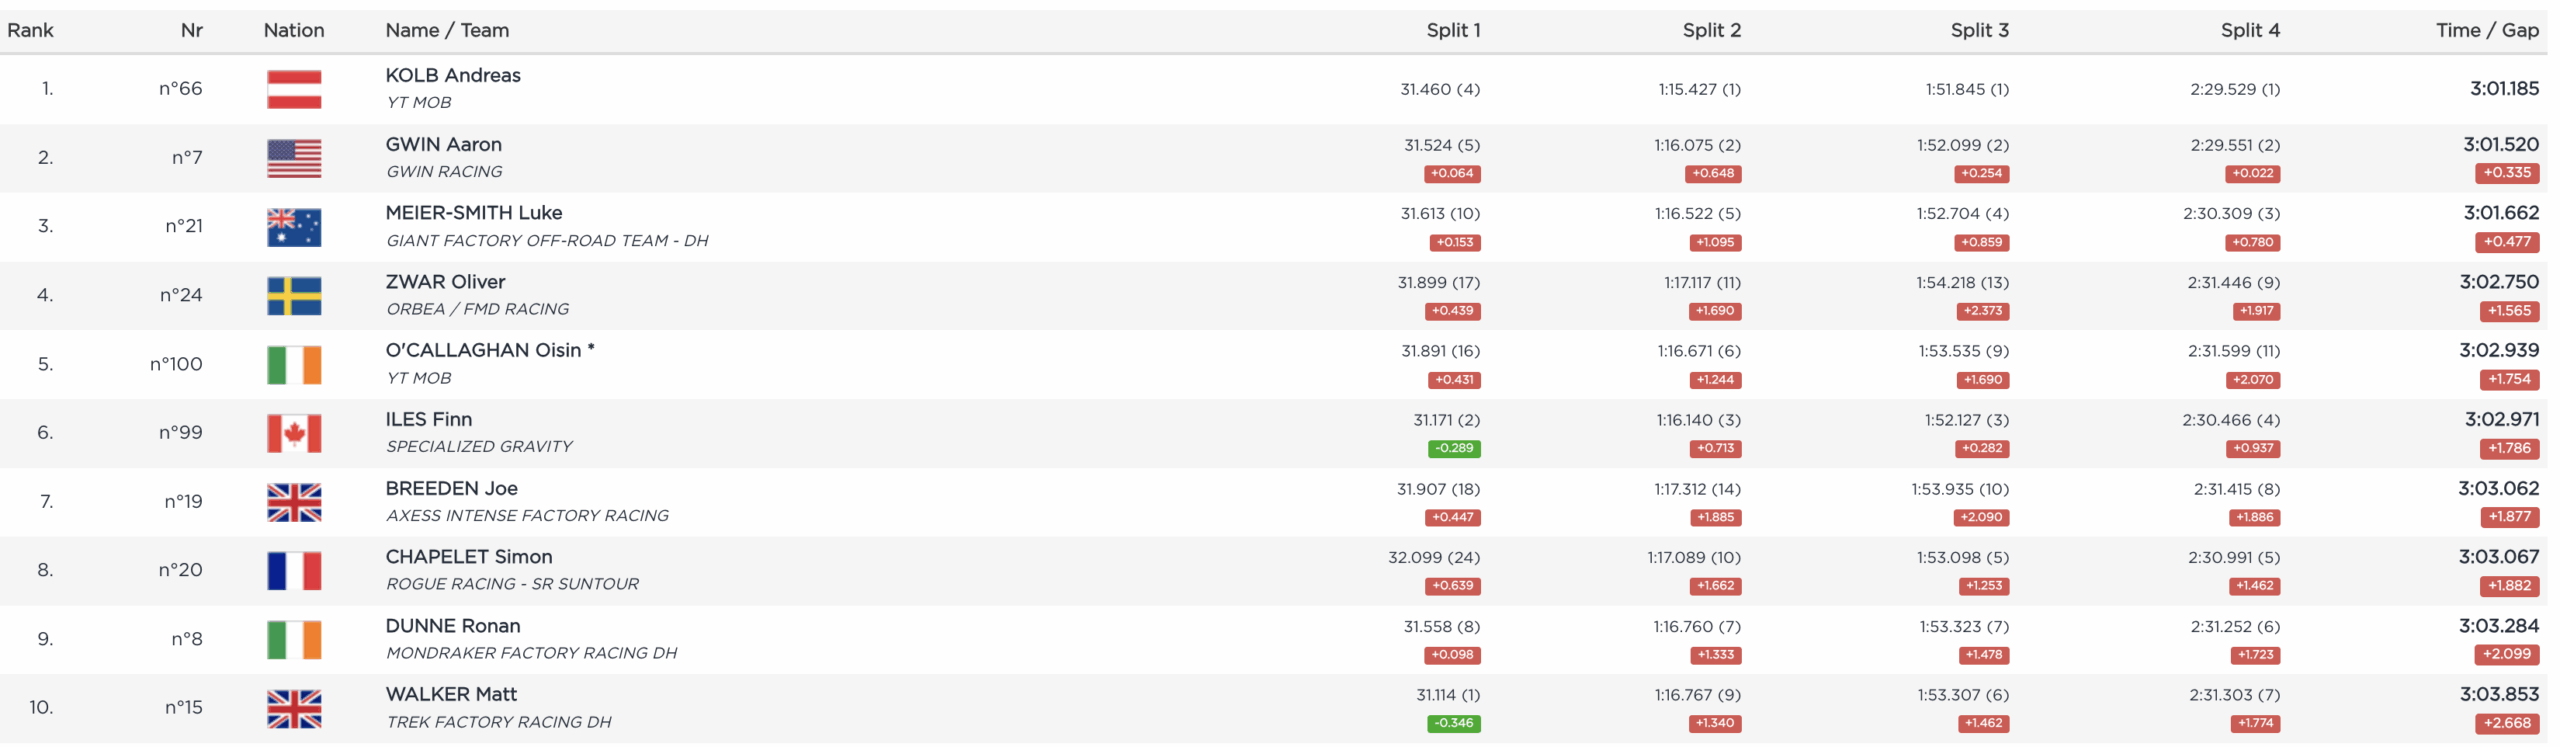Open rider KOLB Andreas
2560x747 pixels.
pyautogui.click(x=453, y=75)
